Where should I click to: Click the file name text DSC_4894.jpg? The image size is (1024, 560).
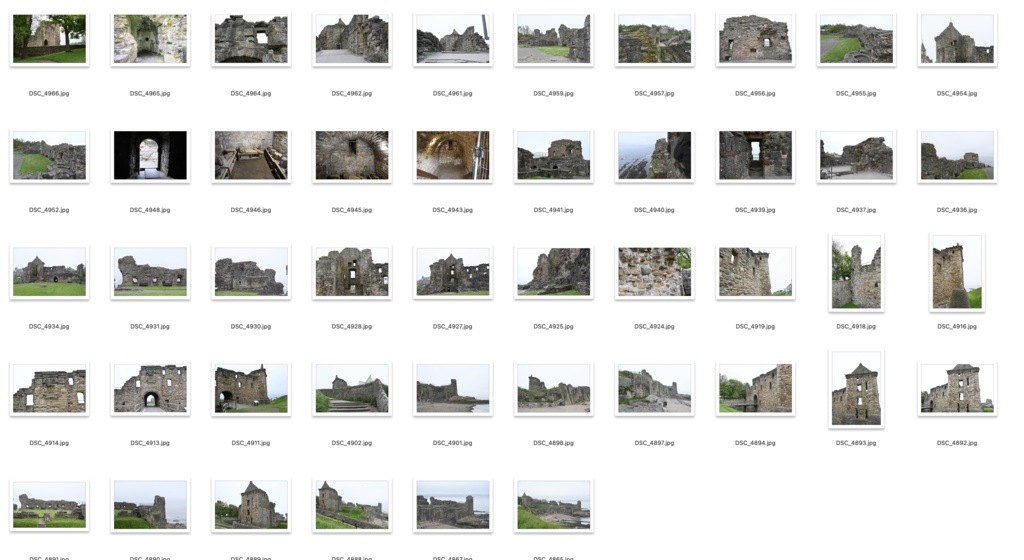pos(755,443)
